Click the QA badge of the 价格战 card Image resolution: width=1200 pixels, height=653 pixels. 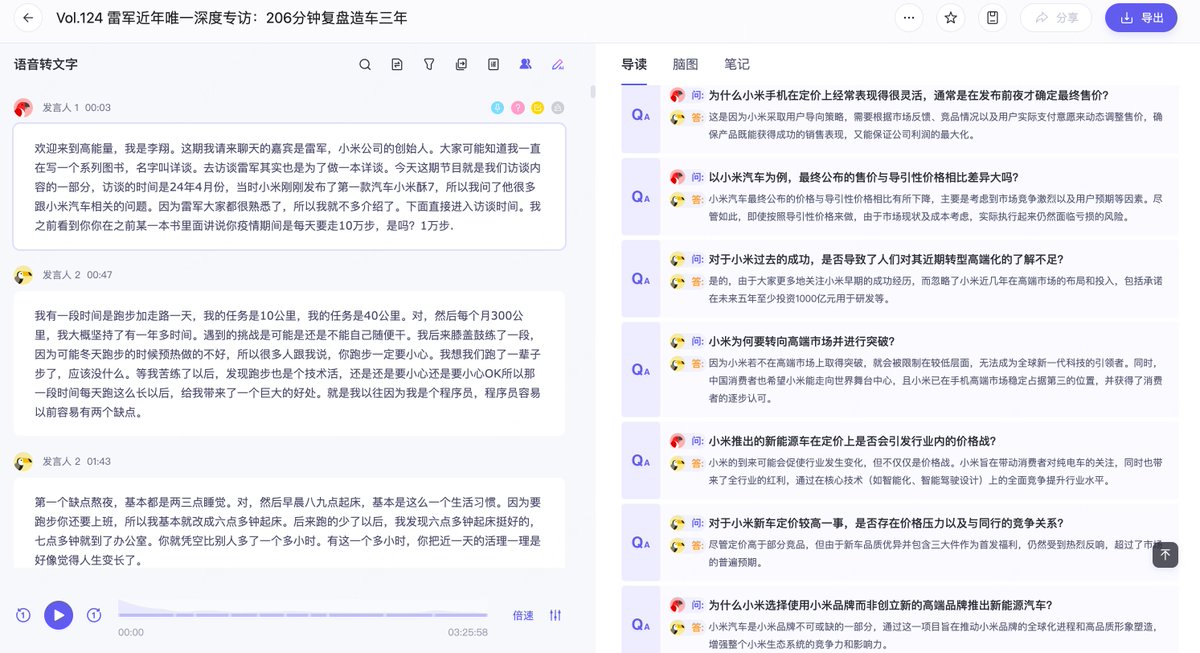(641, 461)
